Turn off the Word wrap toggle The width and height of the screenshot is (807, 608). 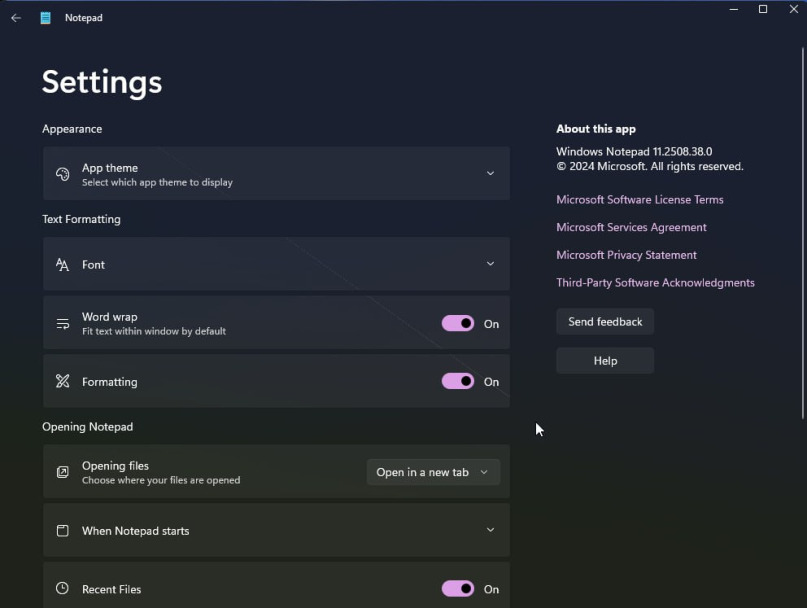(458, 323)
